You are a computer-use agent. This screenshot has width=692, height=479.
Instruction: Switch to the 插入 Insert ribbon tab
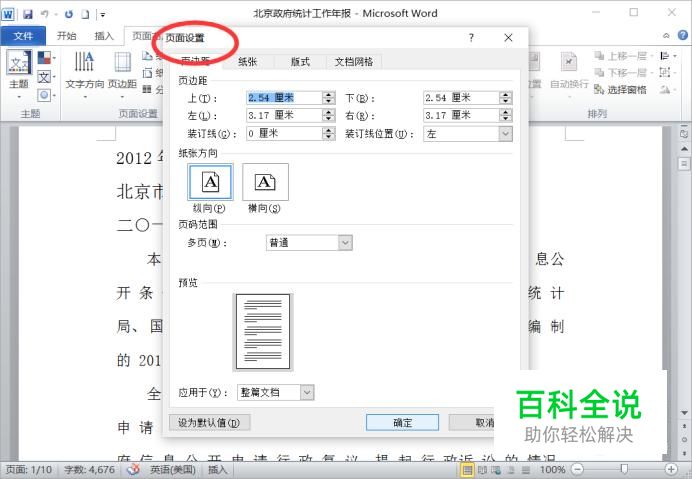pyautogui.click(x=104, y=36)
